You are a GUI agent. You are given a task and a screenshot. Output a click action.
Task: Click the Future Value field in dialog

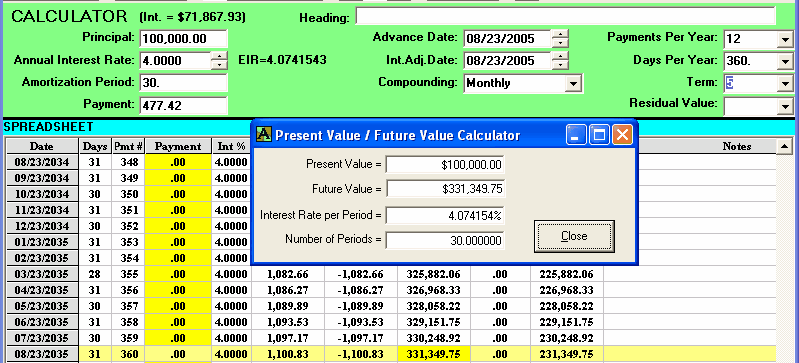(445, 189)
